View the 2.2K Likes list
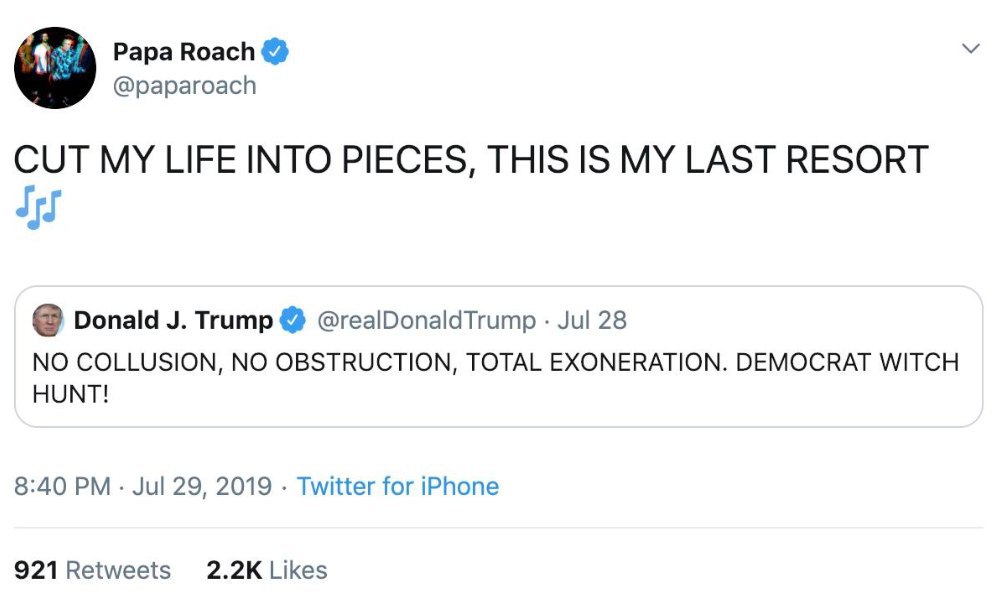996x602 pixels. [x=267, y=570]
